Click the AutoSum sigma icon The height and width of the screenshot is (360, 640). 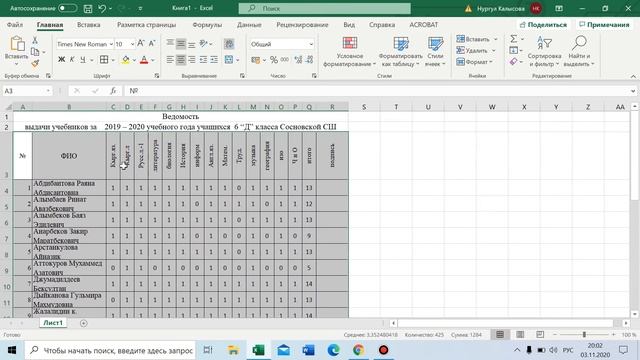(x=514, y=39)
